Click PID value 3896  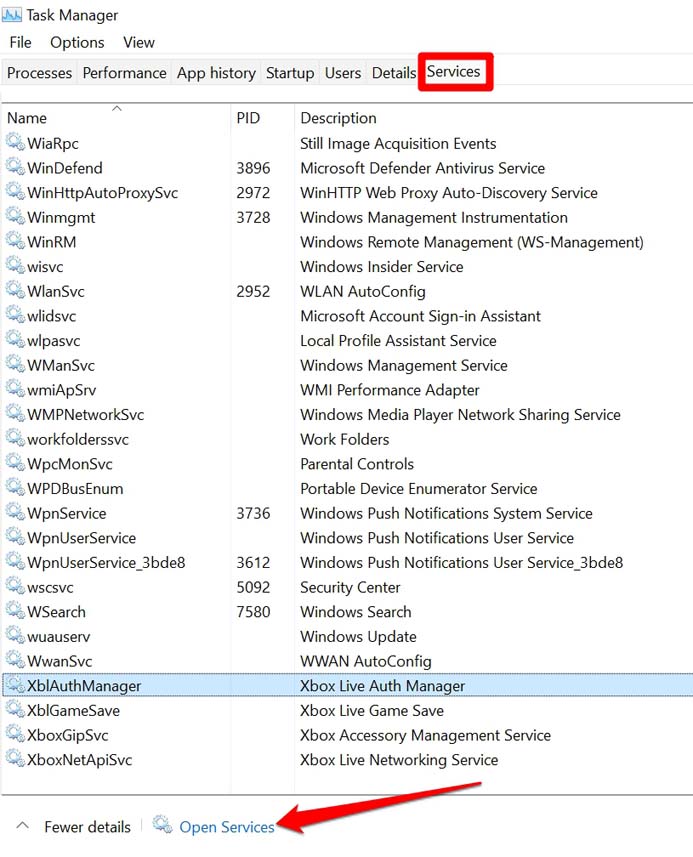253,168
